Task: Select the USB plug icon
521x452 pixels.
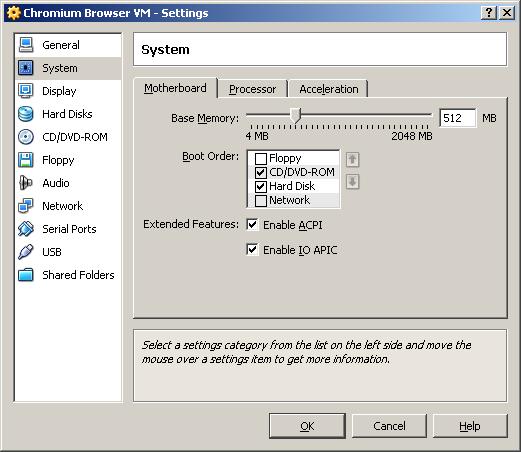Action: 26,252
